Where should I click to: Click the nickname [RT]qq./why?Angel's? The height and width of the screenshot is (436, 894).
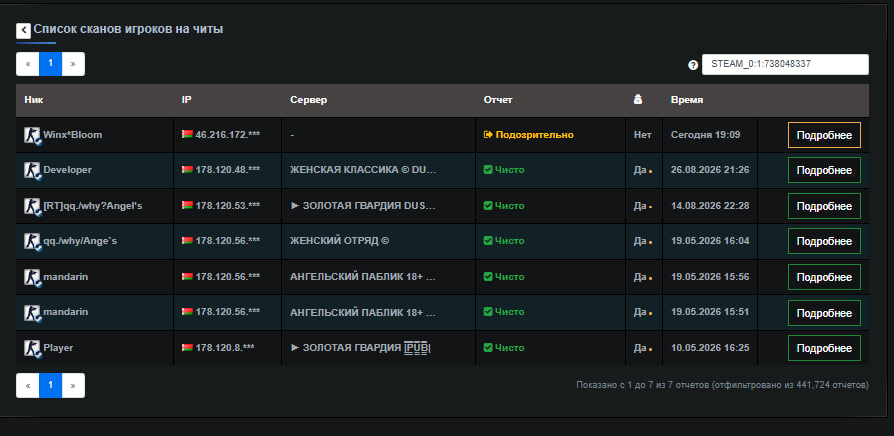coord(93,205)
